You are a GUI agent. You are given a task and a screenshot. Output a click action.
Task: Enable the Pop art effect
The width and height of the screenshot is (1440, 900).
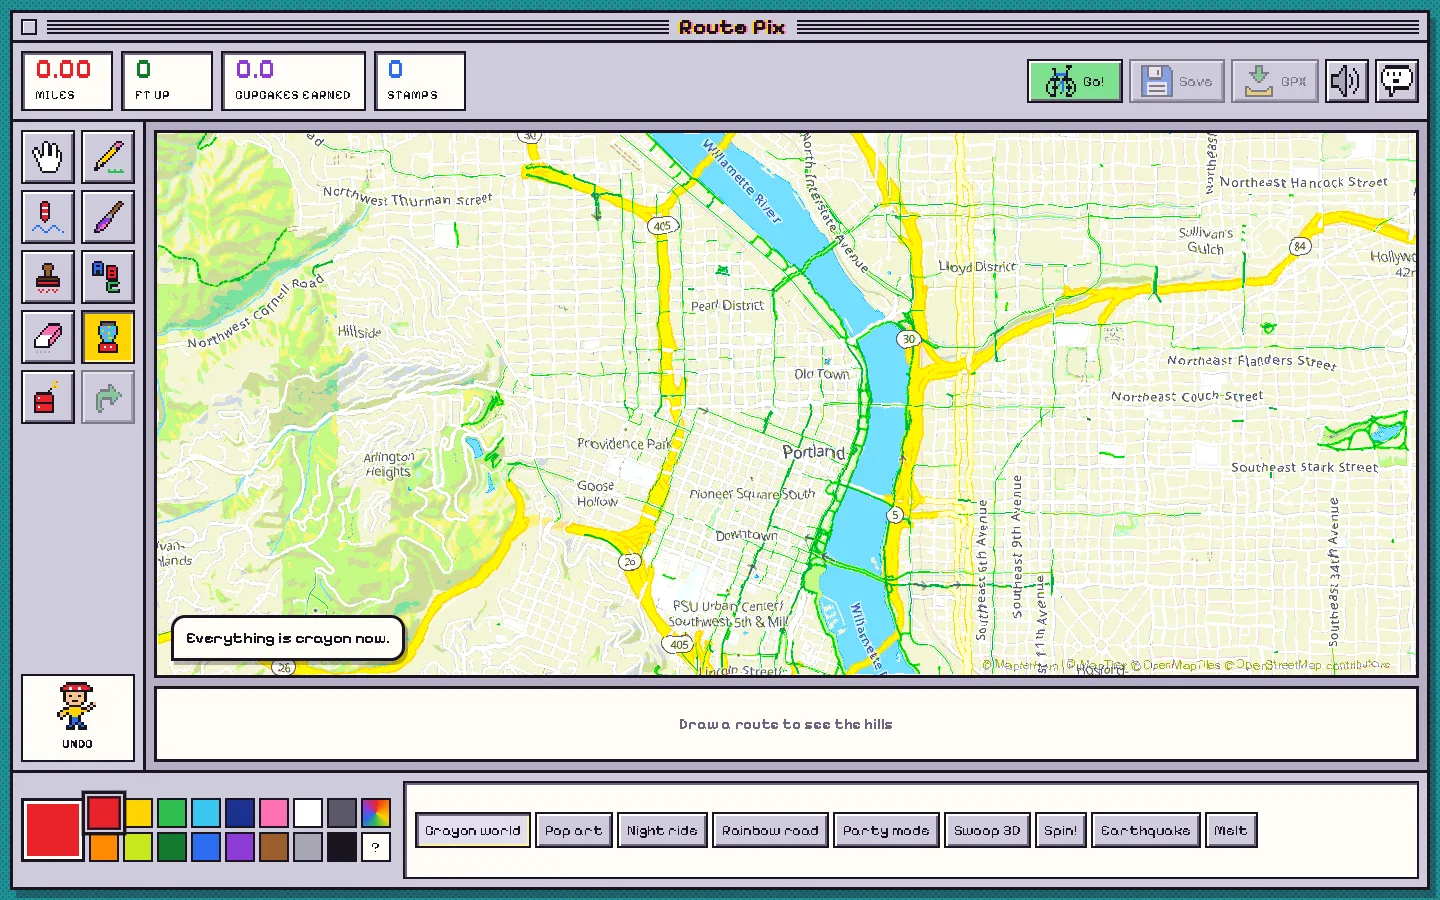574,830
